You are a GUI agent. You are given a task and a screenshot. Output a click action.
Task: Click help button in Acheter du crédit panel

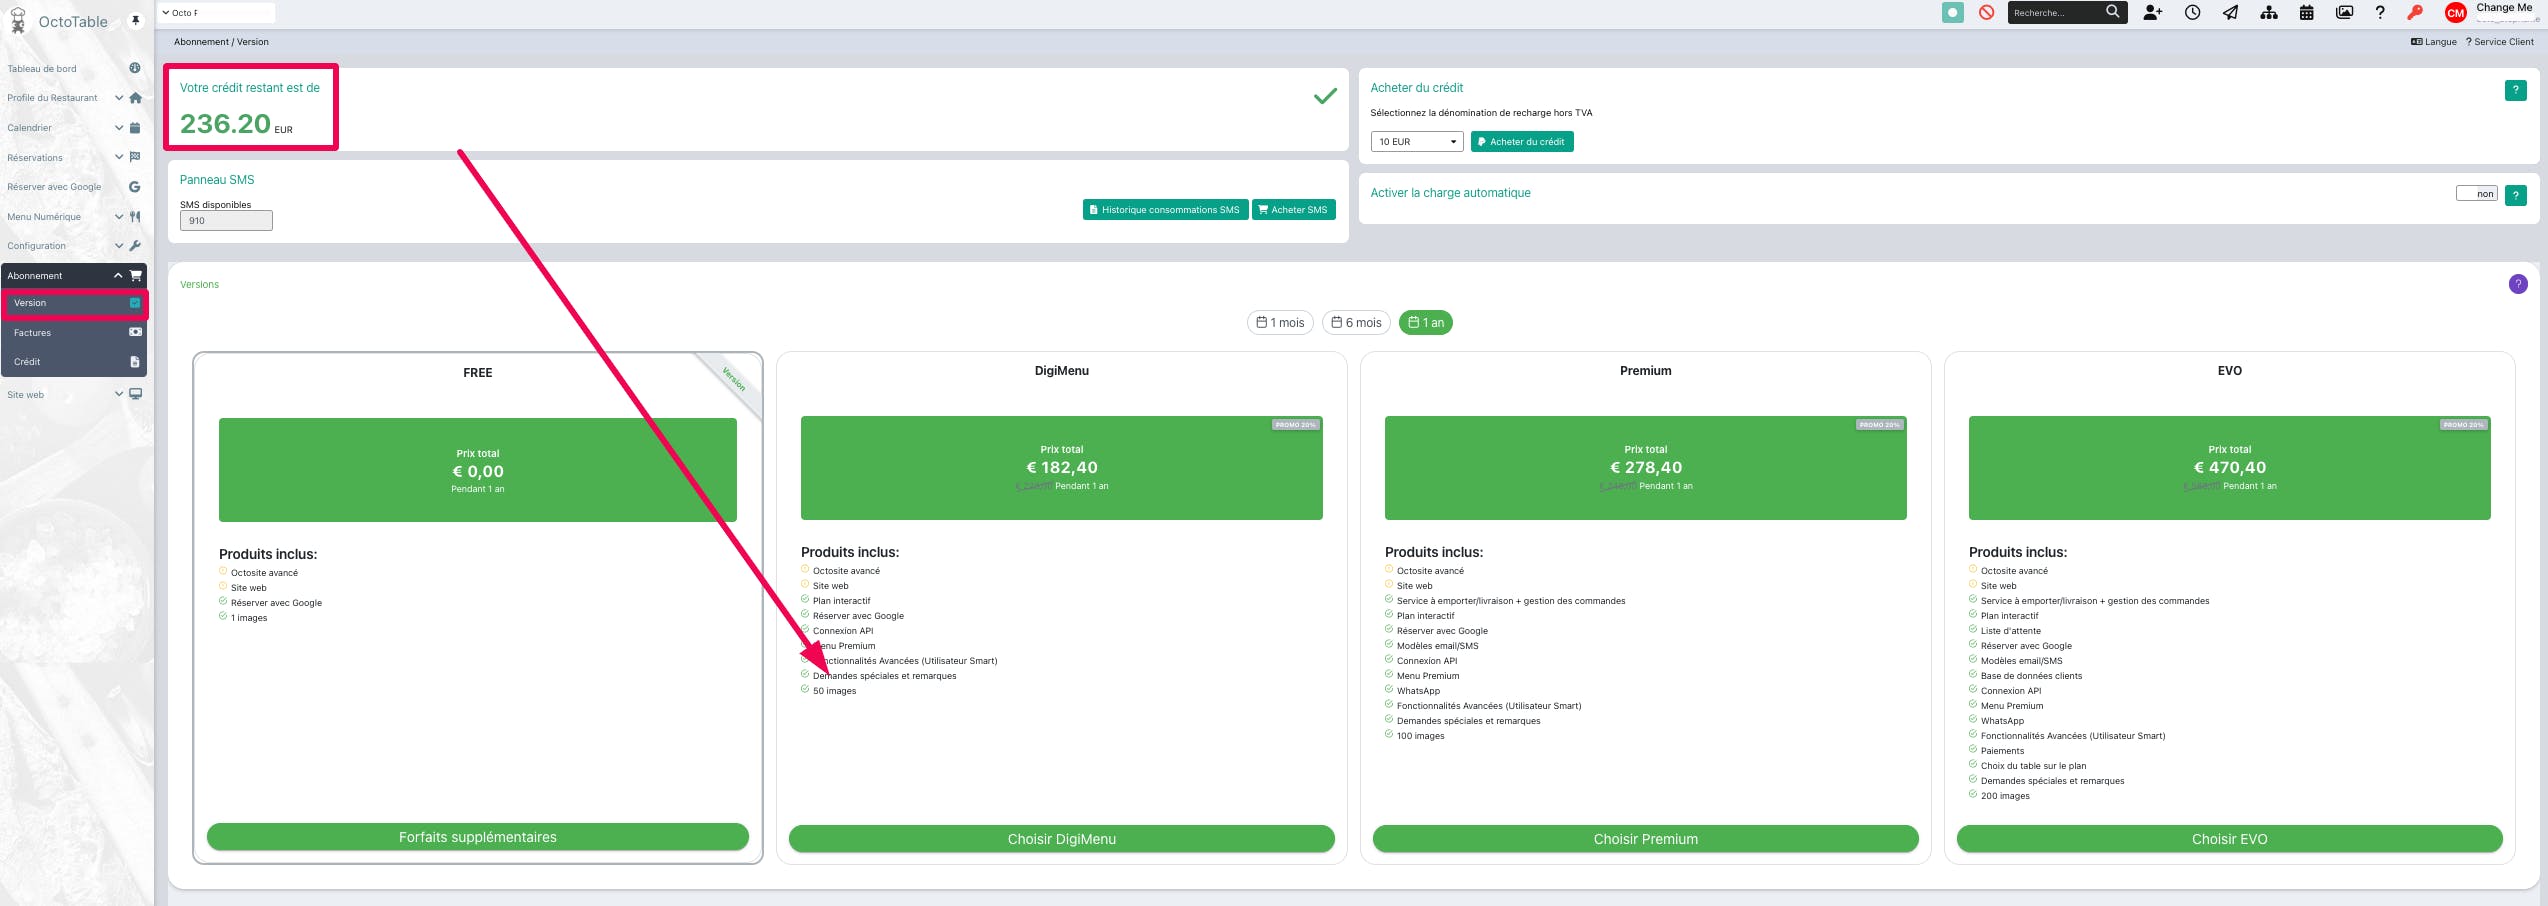[2516, 90]
